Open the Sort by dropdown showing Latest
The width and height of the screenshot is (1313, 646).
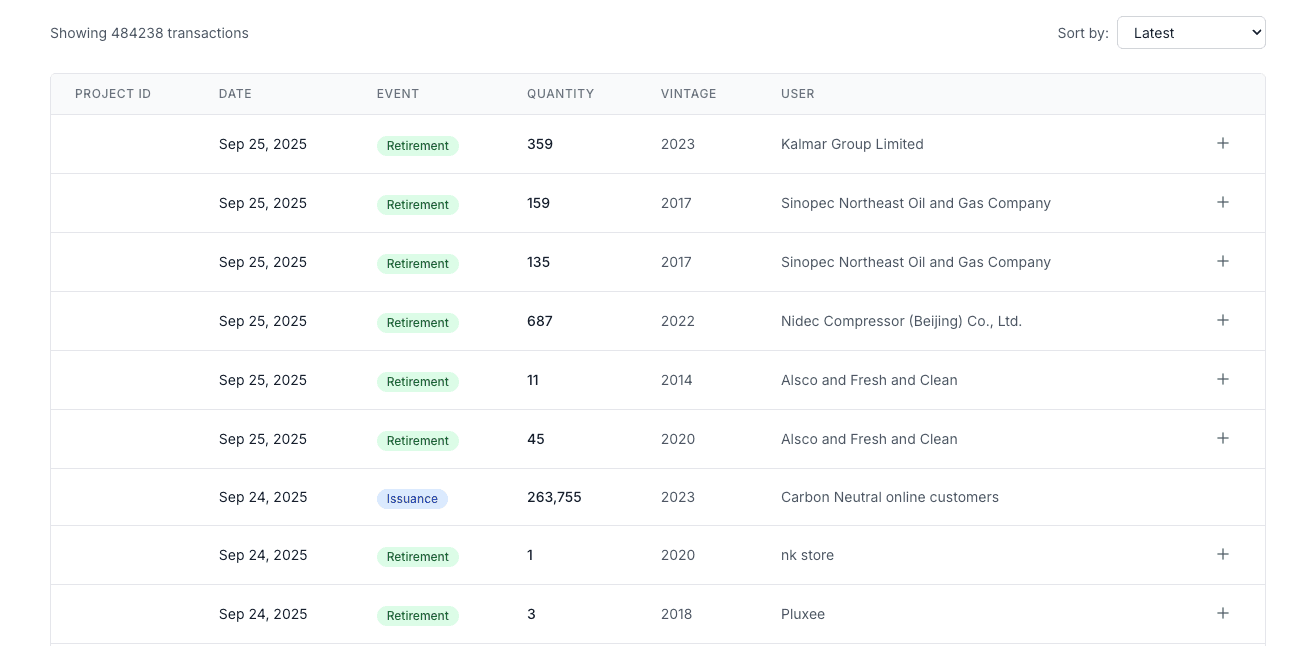coord(1190,32)
